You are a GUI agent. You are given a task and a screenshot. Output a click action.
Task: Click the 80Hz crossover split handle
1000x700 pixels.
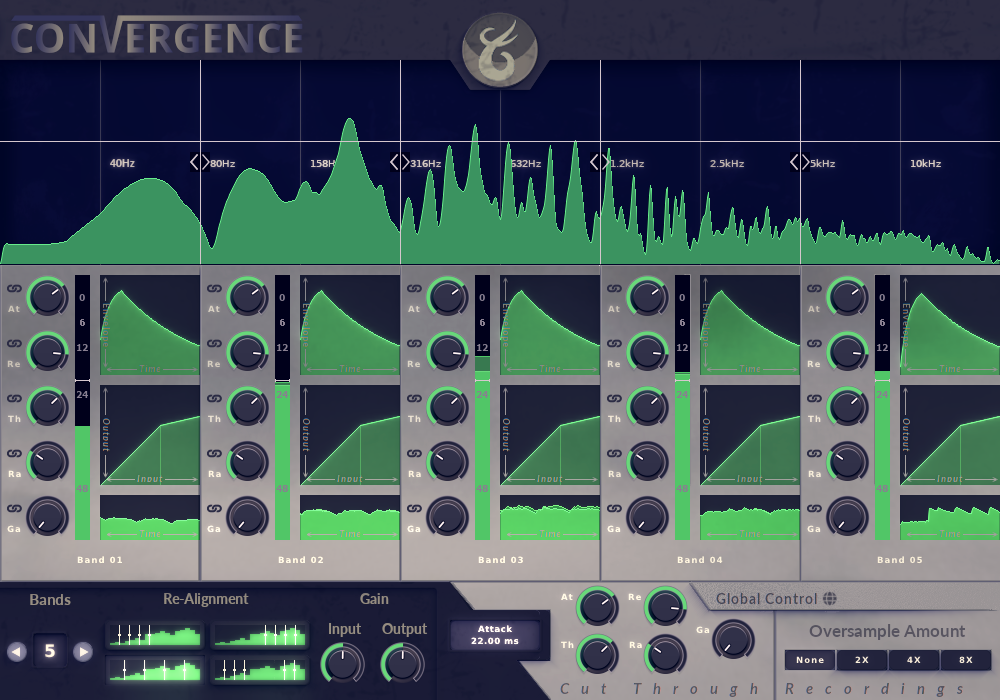point(197,162)
